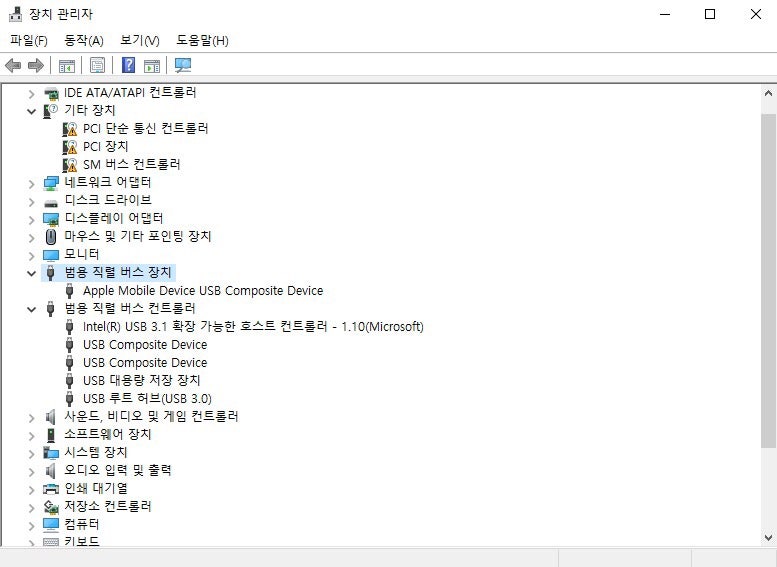The height and width of the screenshot is (567, 777).
Task: Expand the 네트워크 어댑터 node
Action: coord(31,184)
